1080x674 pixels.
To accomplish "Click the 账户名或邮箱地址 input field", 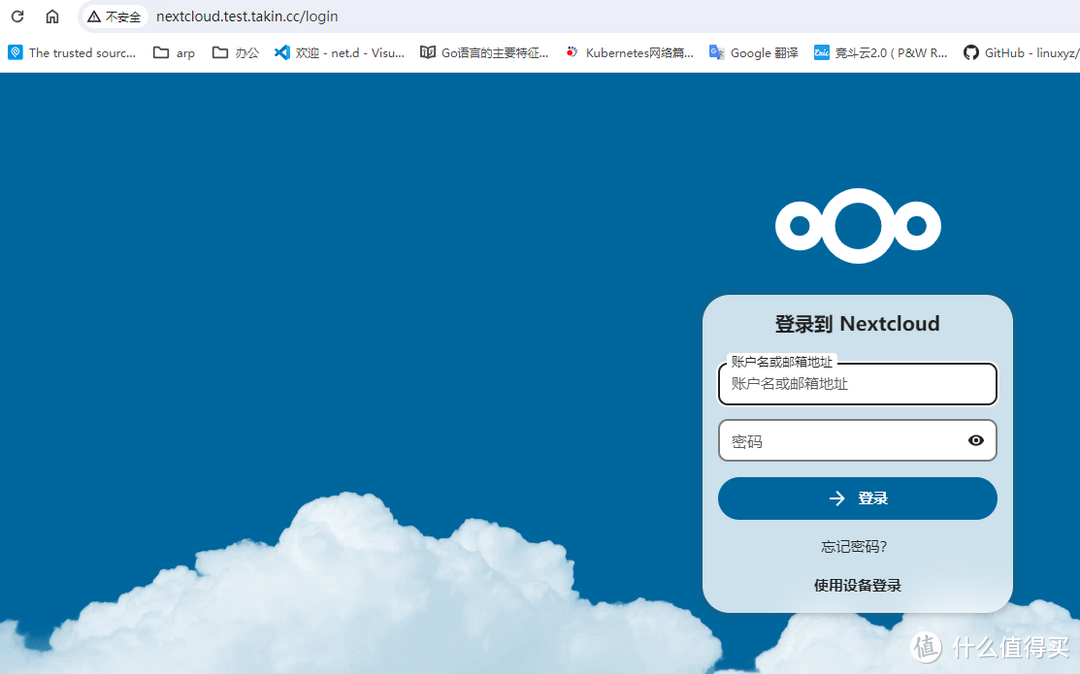I will coord(857,384).
